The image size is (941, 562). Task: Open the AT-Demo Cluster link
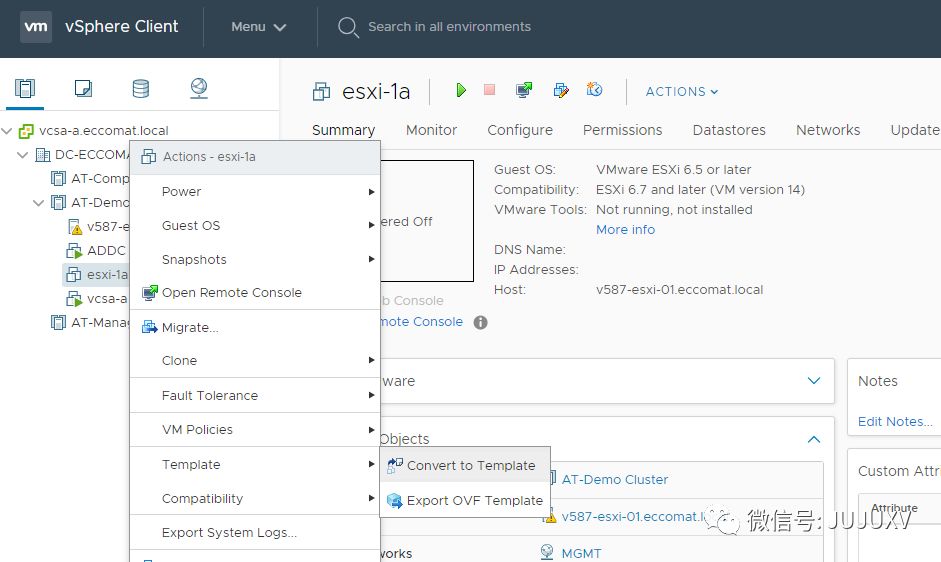(614, 479)
